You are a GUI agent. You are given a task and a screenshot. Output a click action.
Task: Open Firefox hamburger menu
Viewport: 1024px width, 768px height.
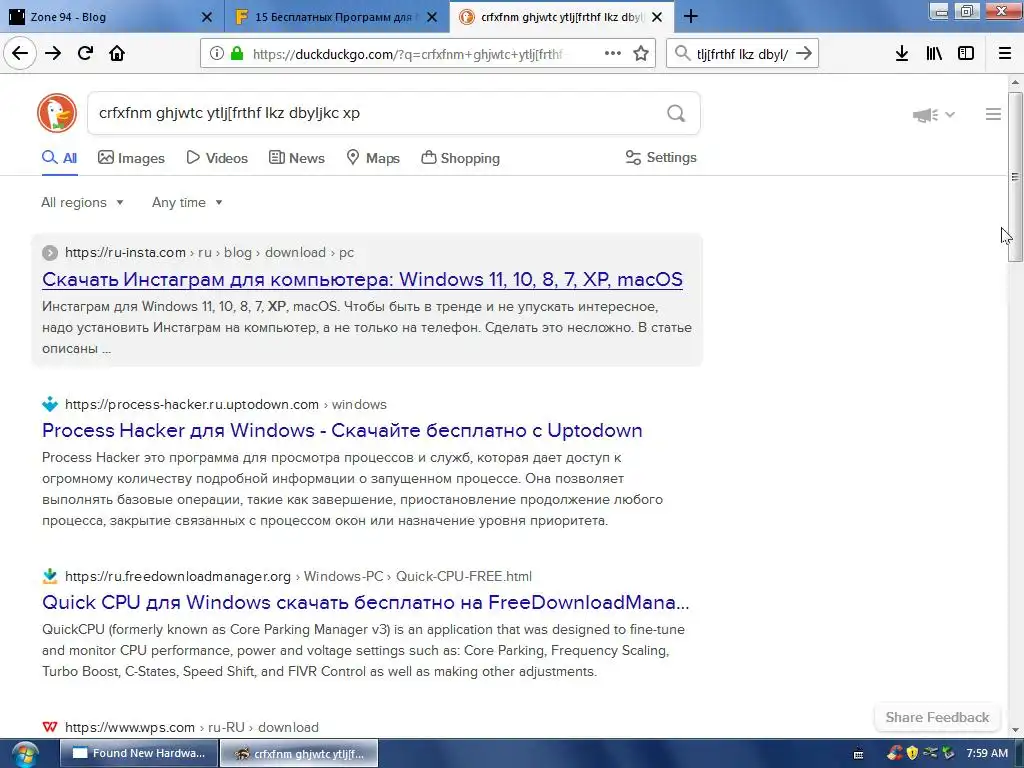(x=1005, y=54)
